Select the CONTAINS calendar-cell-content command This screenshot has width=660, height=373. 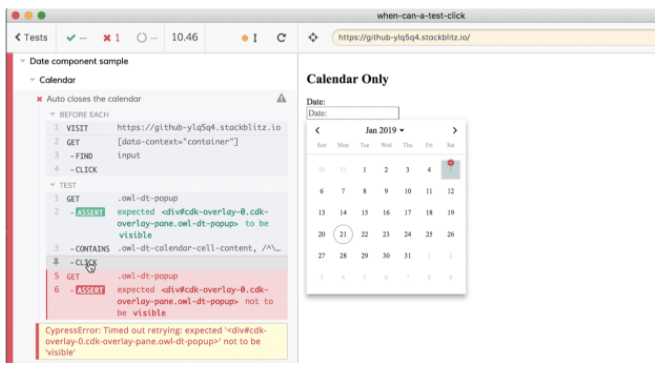pos(167,248)
